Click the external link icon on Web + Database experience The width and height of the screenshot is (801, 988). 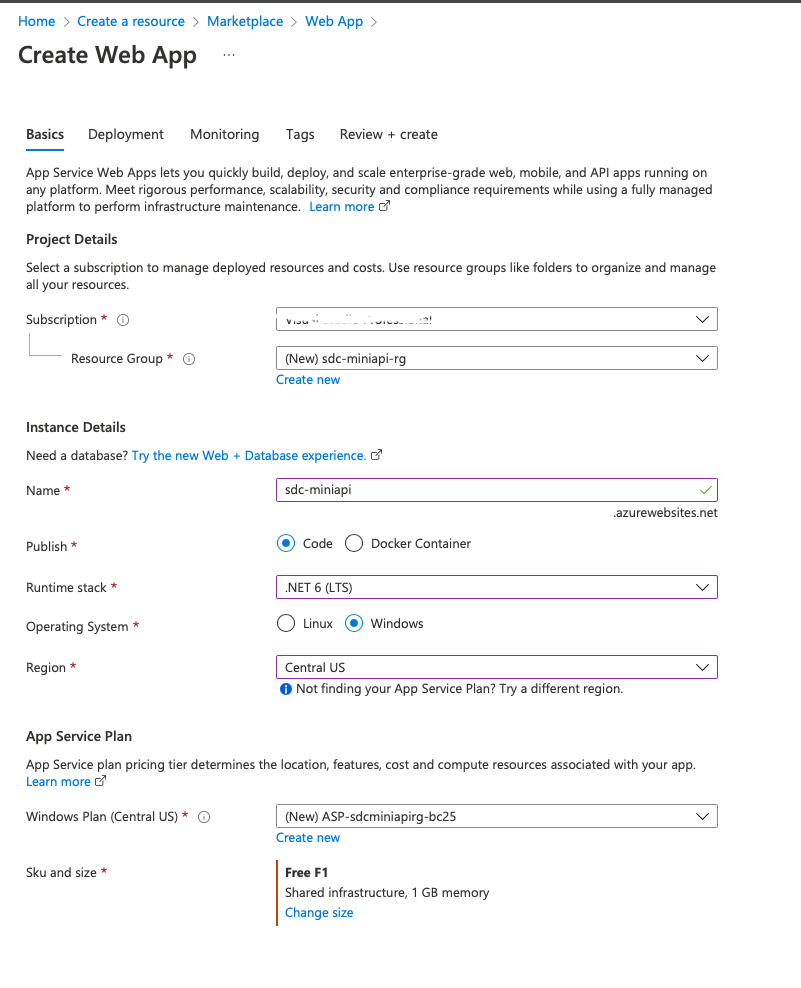click(x=377, y=454)
